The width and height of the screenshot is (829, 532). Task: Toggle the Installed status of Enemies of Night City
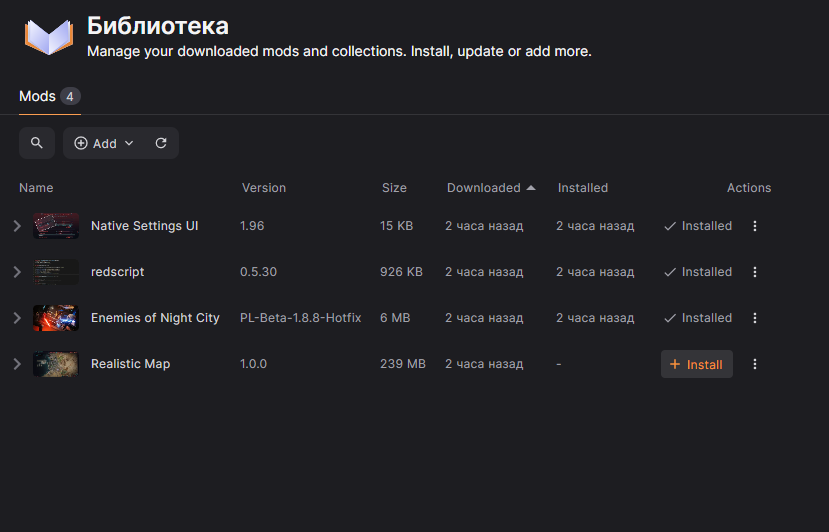coord(698,318)
